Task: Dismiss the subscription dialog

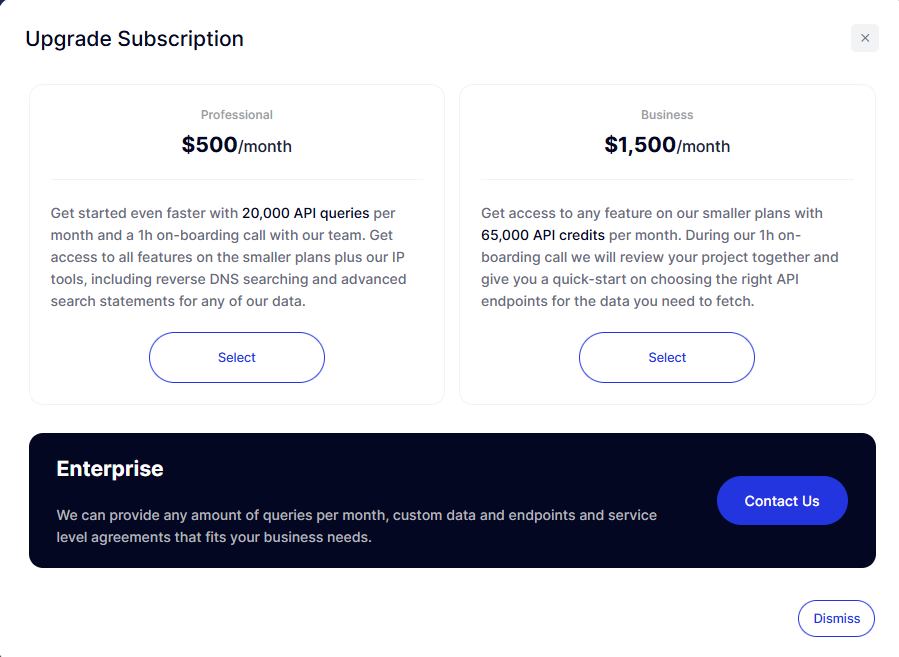Action: pos(836,618)
